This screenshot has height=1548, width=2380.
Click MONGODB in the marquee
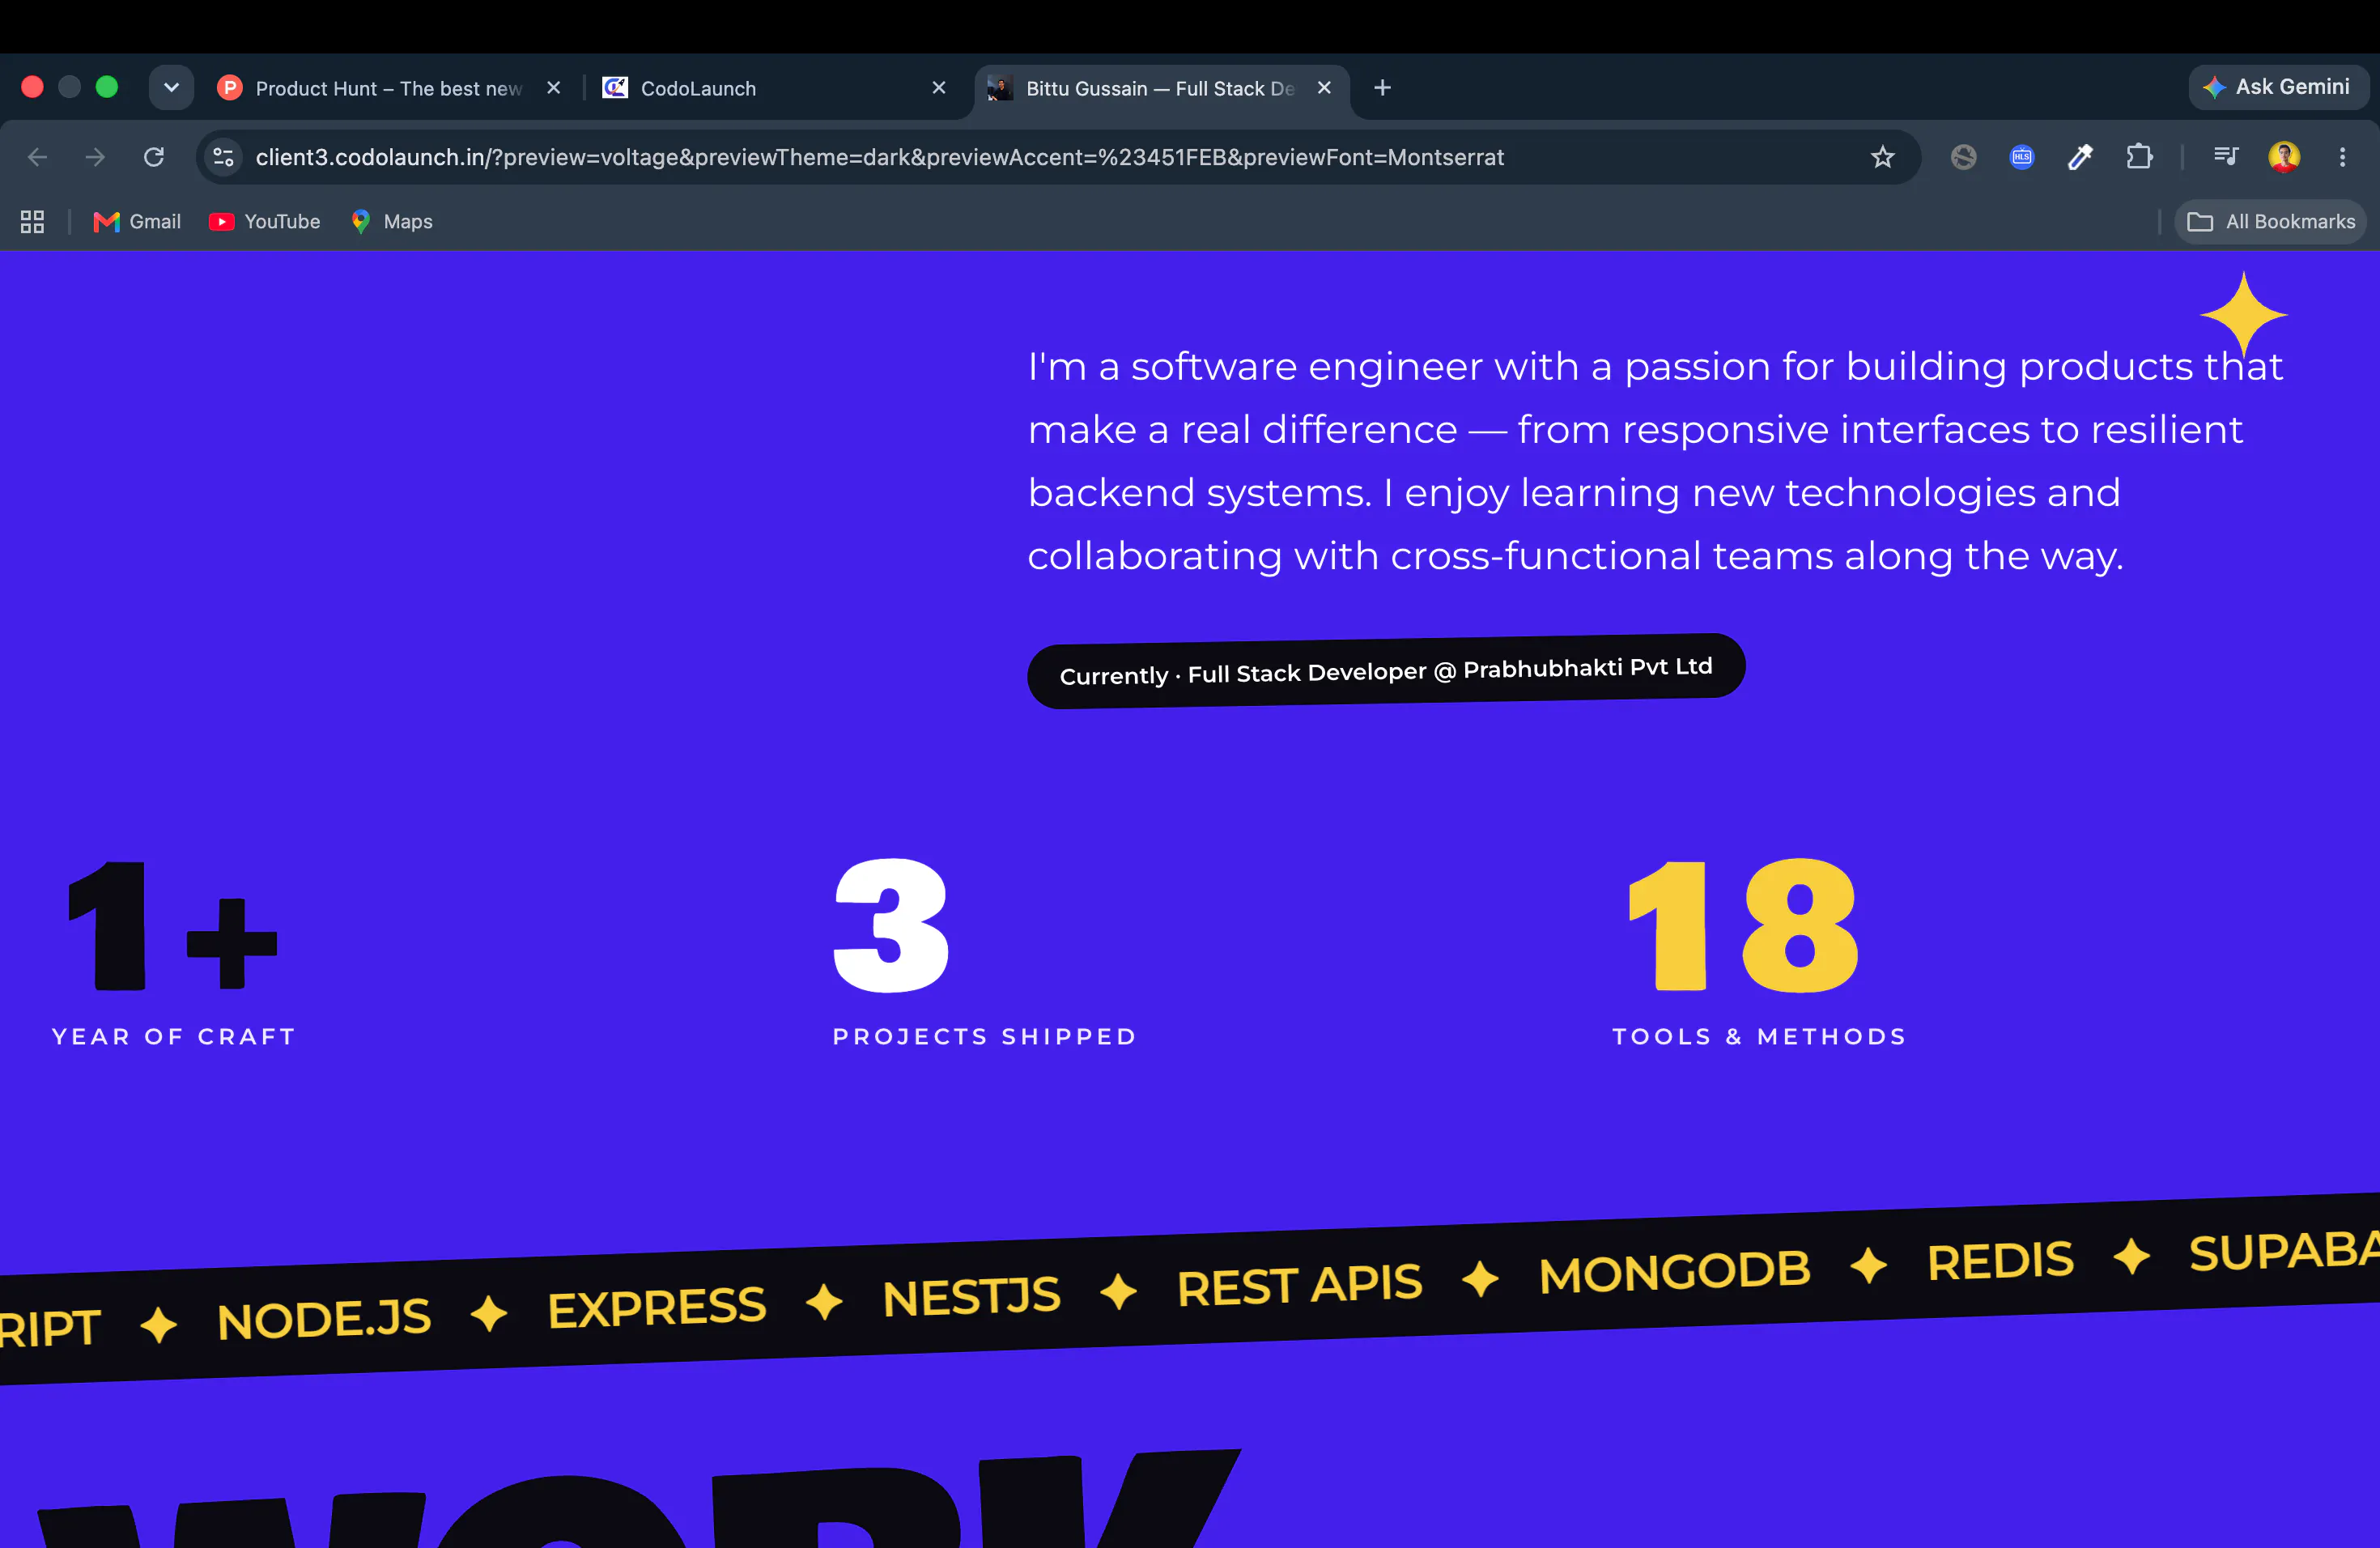1675,1273
